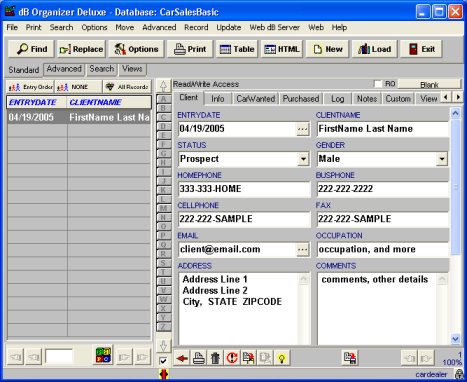The image size is (467, 382).
Task: Create a New database
Action: pos(327,49)
